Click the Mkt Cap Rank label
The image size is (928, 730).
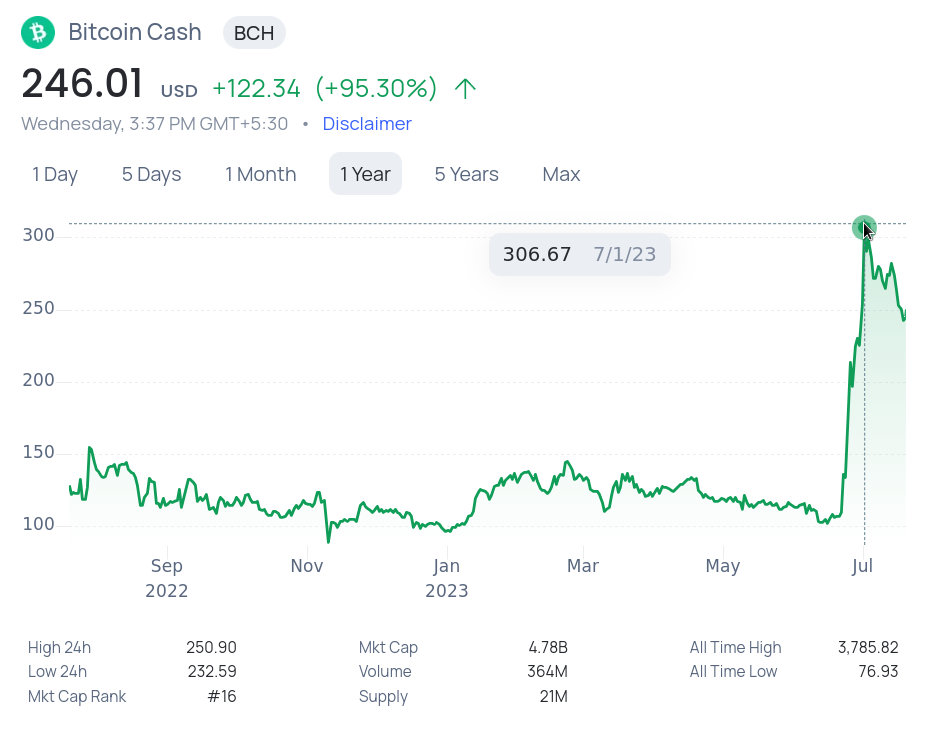[x=77, y=696]
